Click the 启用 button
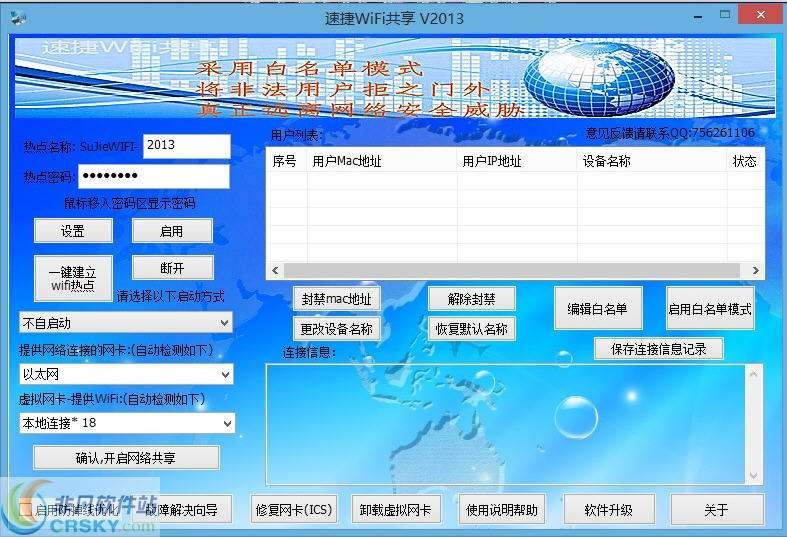The width and height of the screenshot is (787, 537). (172, 231)
